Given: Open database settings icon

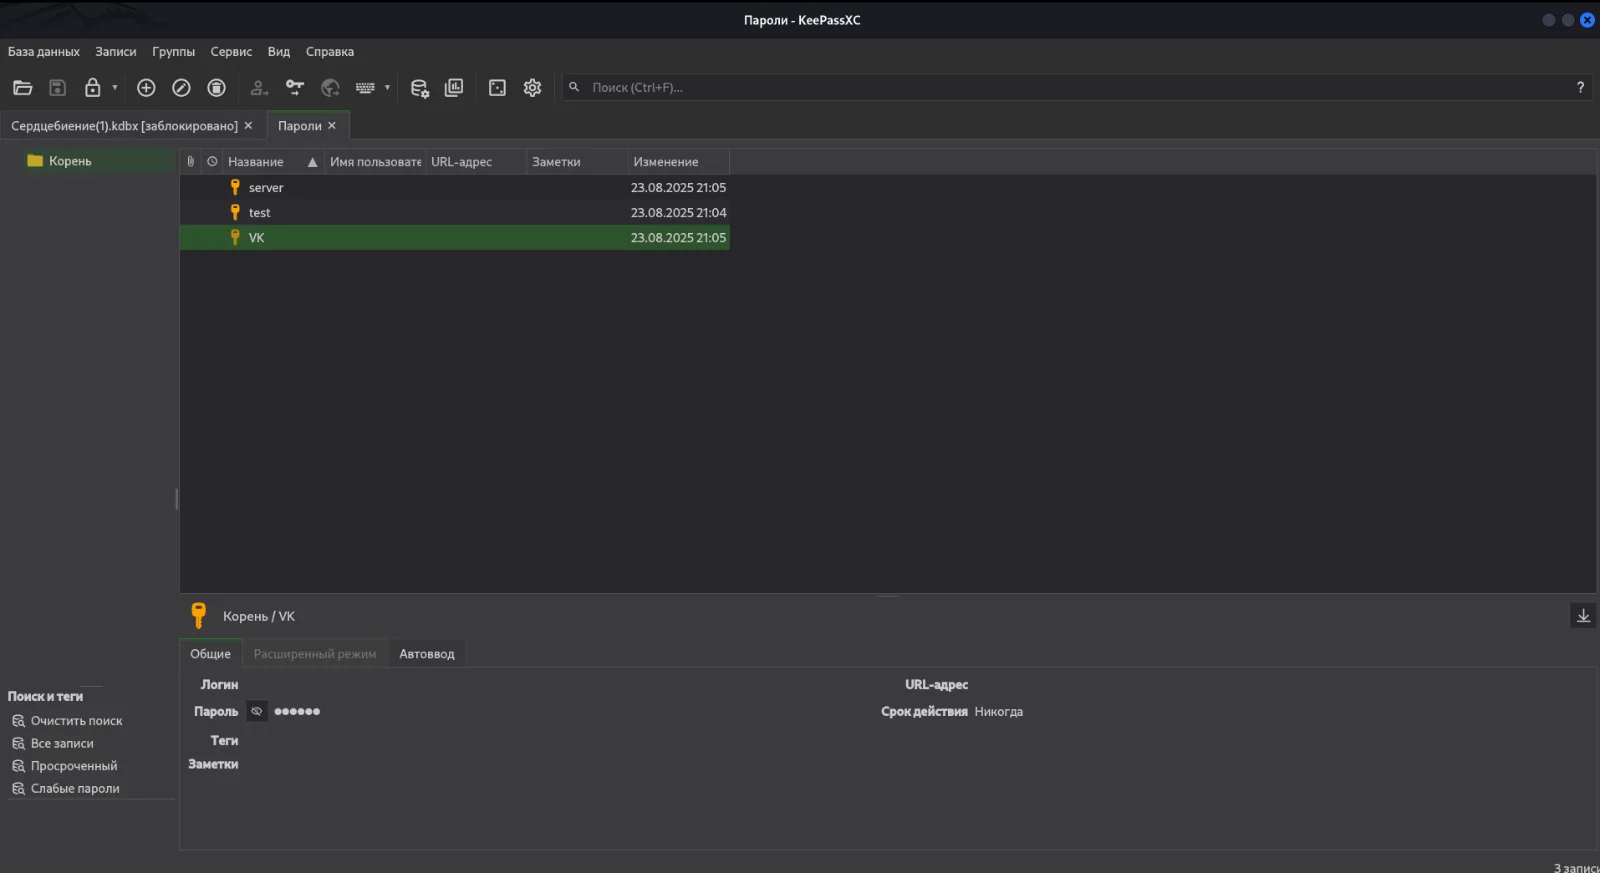Looking at the screenshot, I should pos(420,88).
